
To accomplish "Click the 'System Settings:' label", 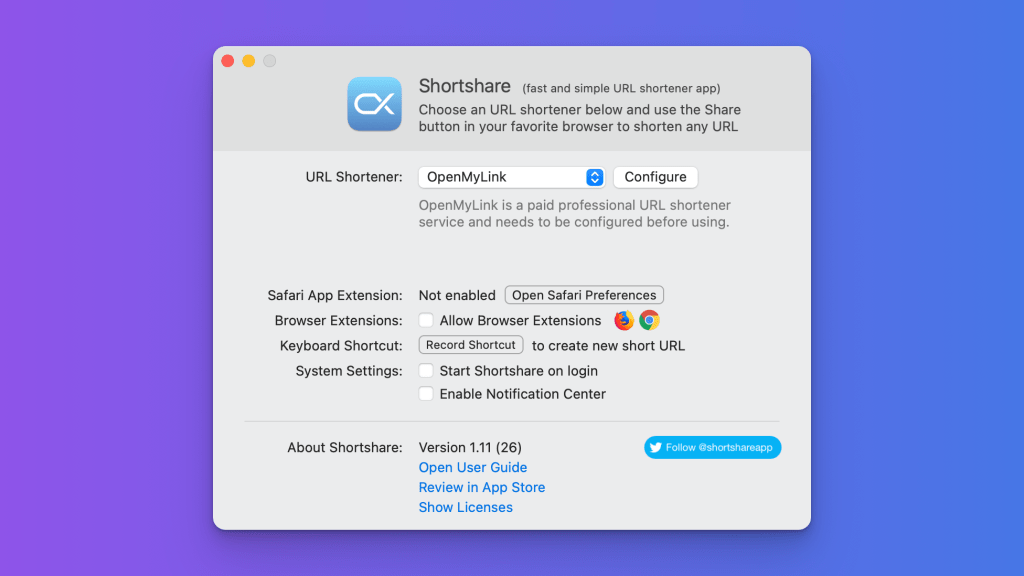I will click(x=349, y=371).
